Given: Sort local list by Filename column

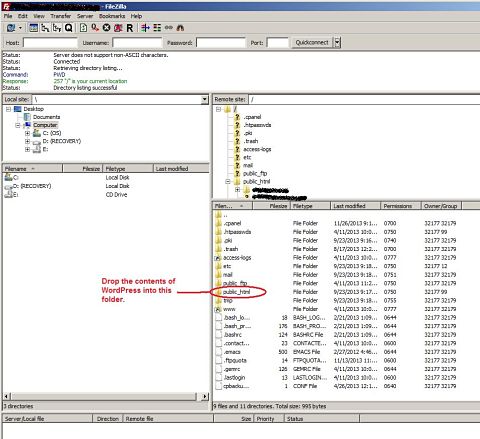Looking at the screenshot, I should point(33,169).
